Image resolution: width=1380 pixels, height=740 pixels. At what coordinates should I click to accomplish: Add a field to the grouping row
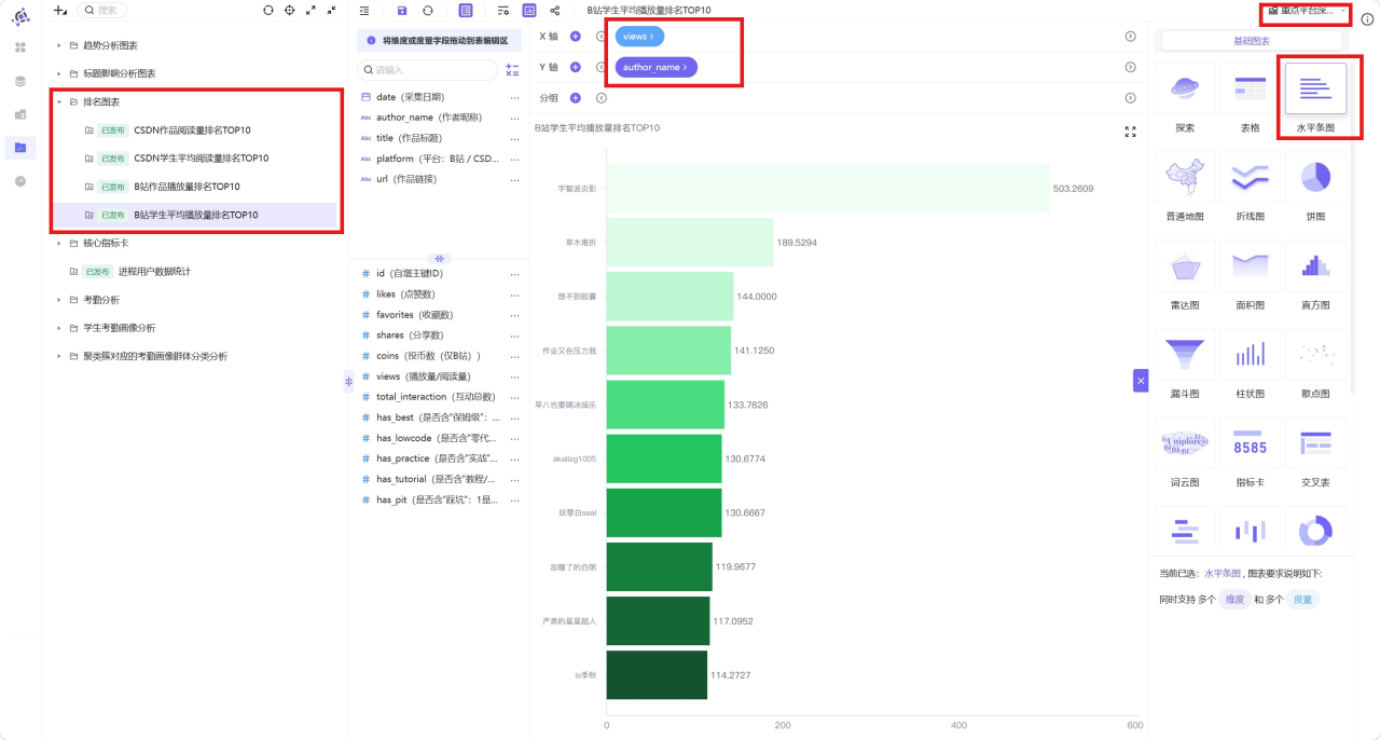click(x=575, y=98)
